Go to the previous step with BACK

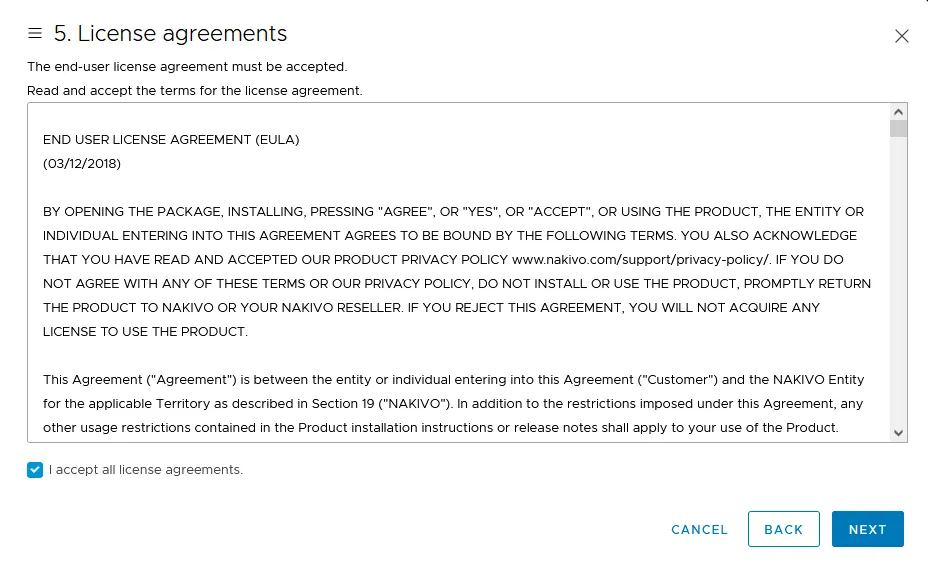click(x=783, y=529)
